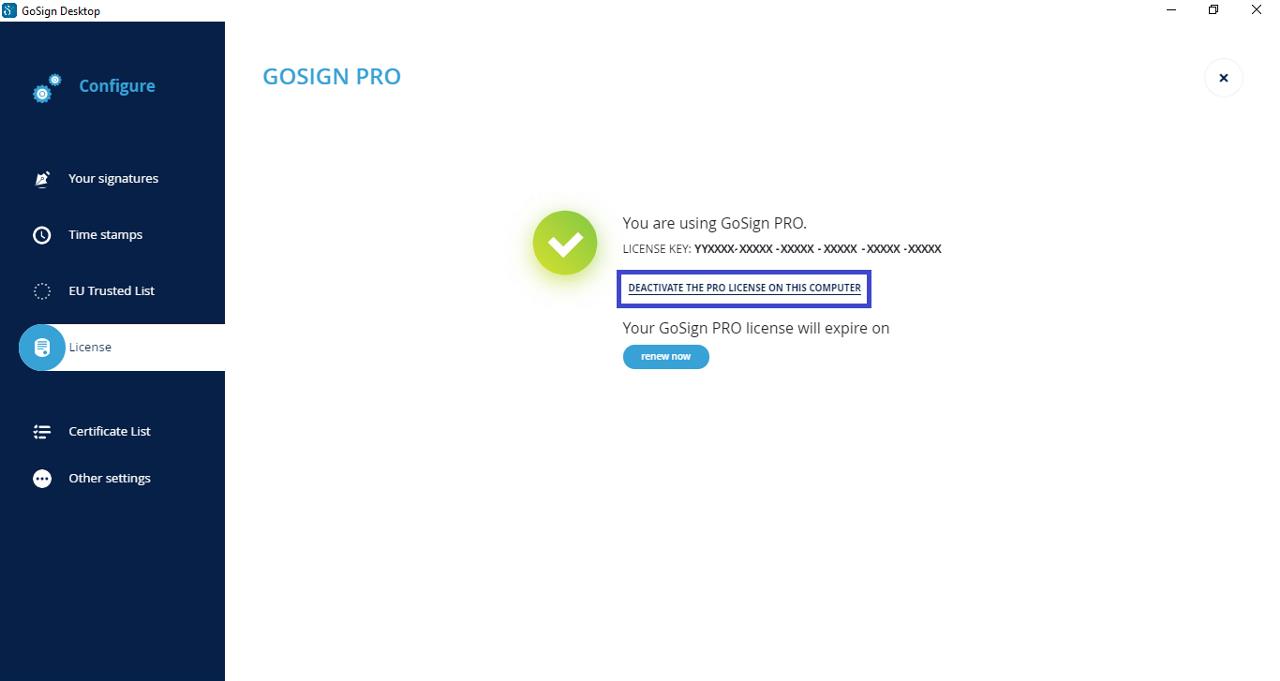Image resolution: width=1280 pixels, height=681 pixels.
Task: Click the EU Trusted List stars icon
Action: point(42,291)
